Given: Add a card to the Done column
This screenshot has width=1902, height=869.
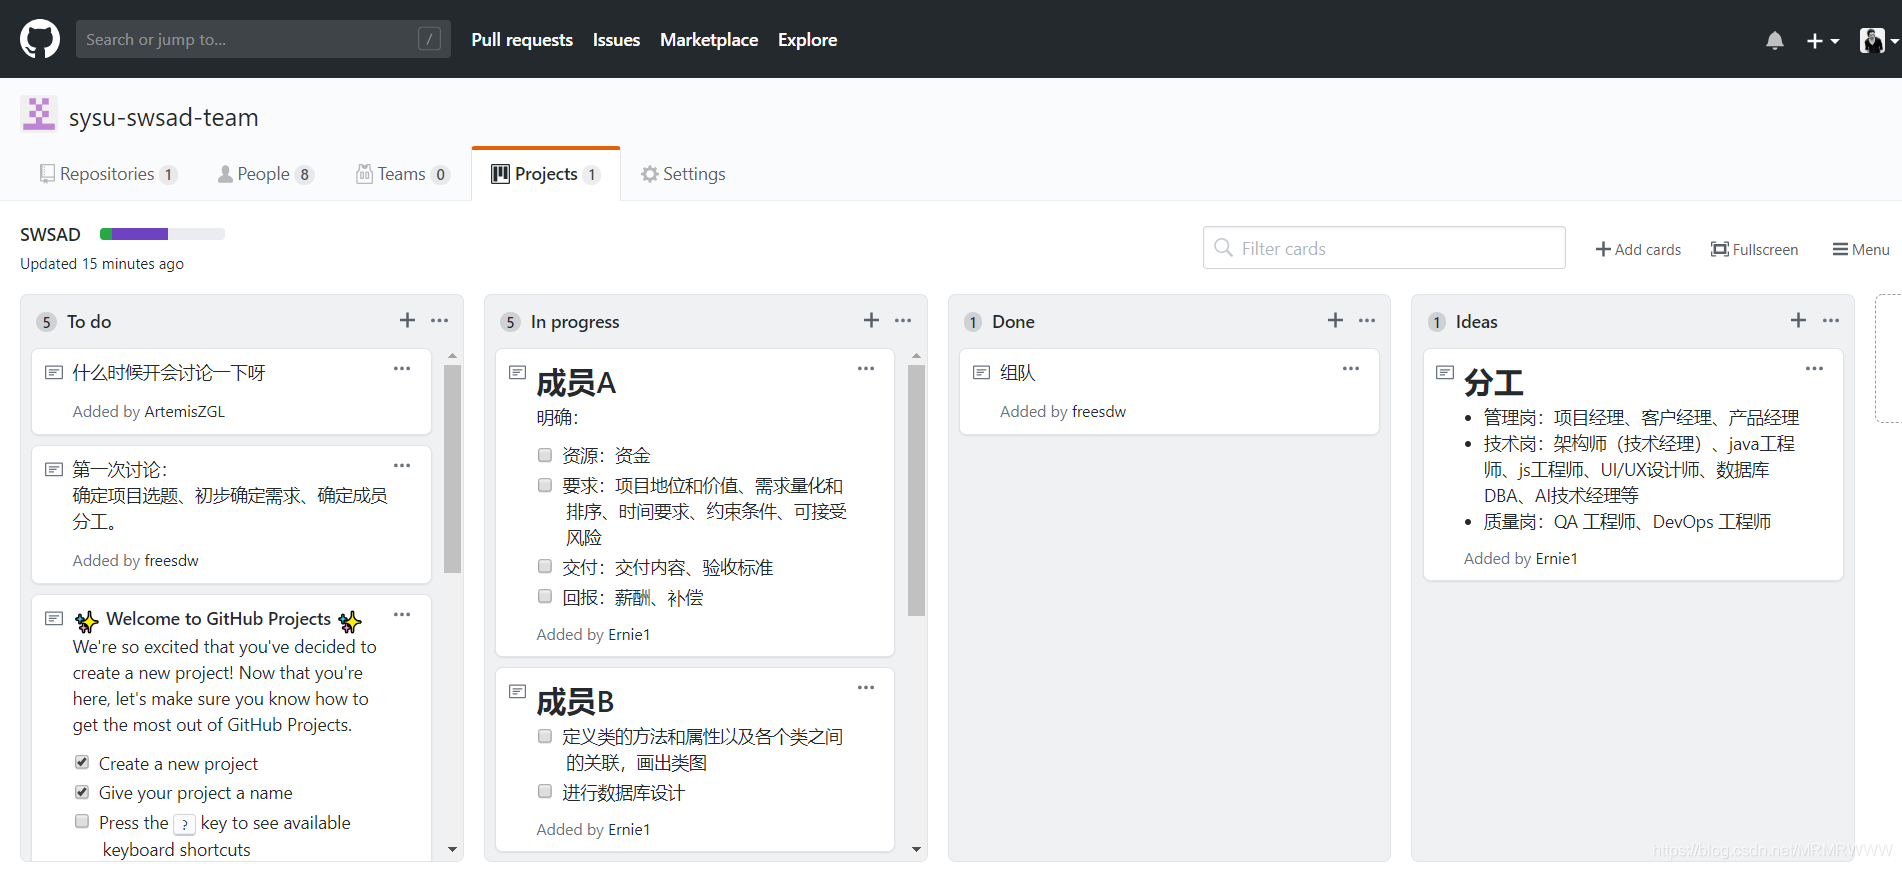Looking at the screenshot, I should click(1335, 320).
